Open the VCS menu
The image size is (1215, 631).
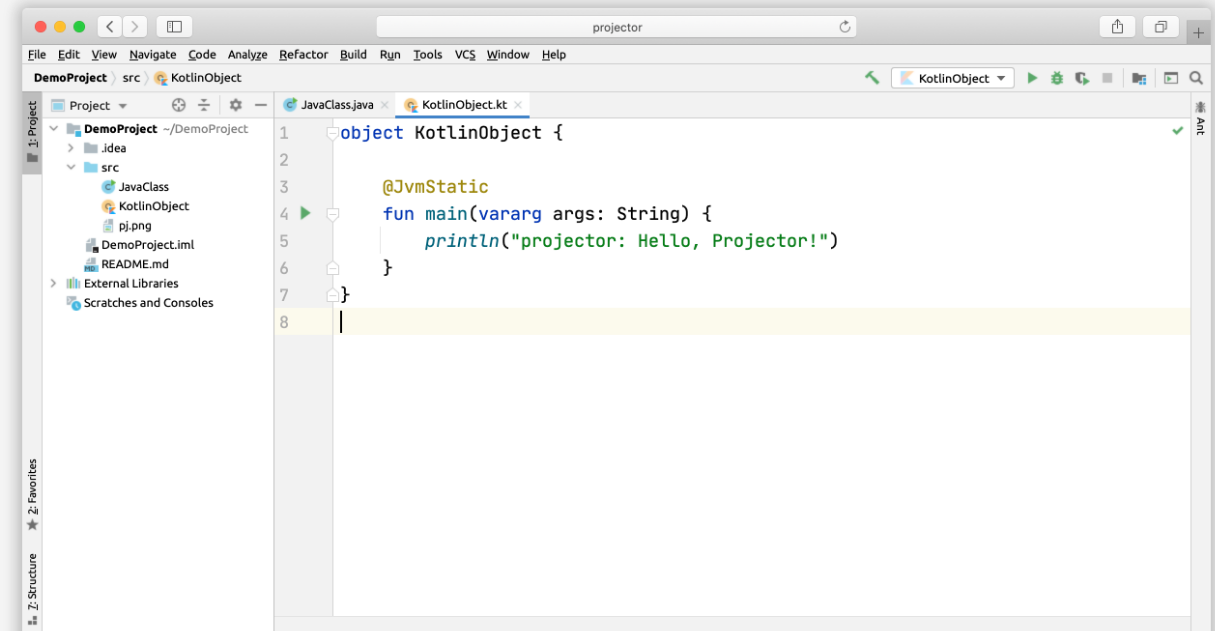[x=465, y=54]
